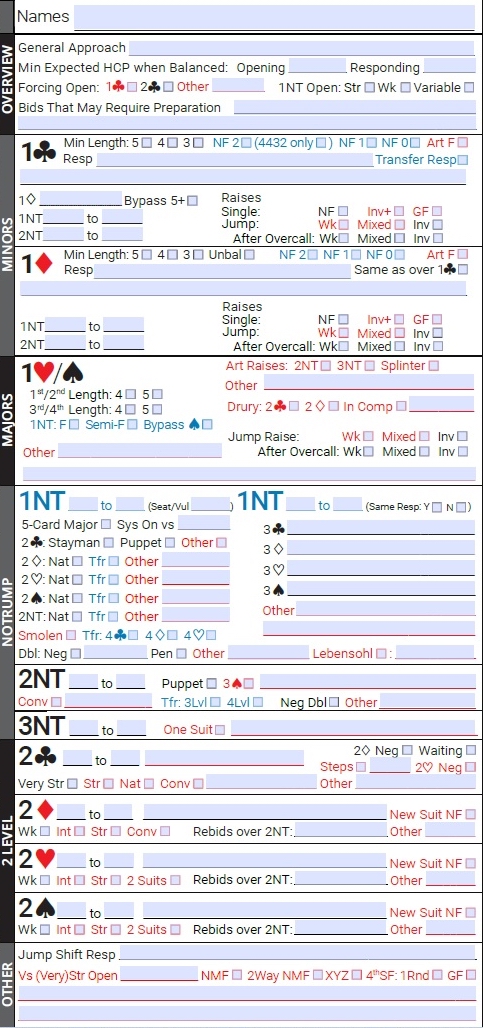This screenshot has width=483, height=1028.
Task: Check Drury In Comp checkbox
Action: [x=401, y=406]
